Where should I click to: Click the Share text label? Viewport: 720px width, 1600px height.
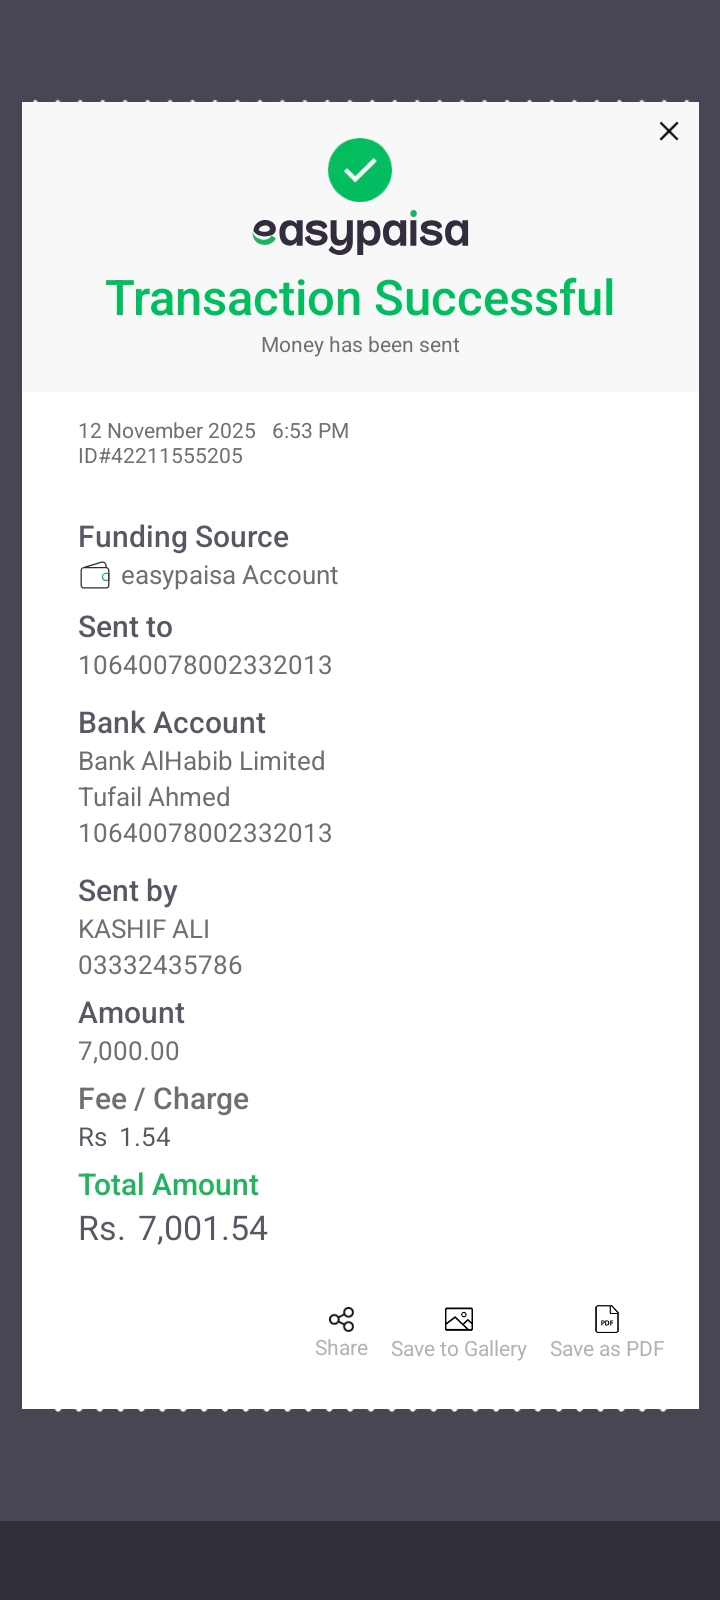point(341,1348)
